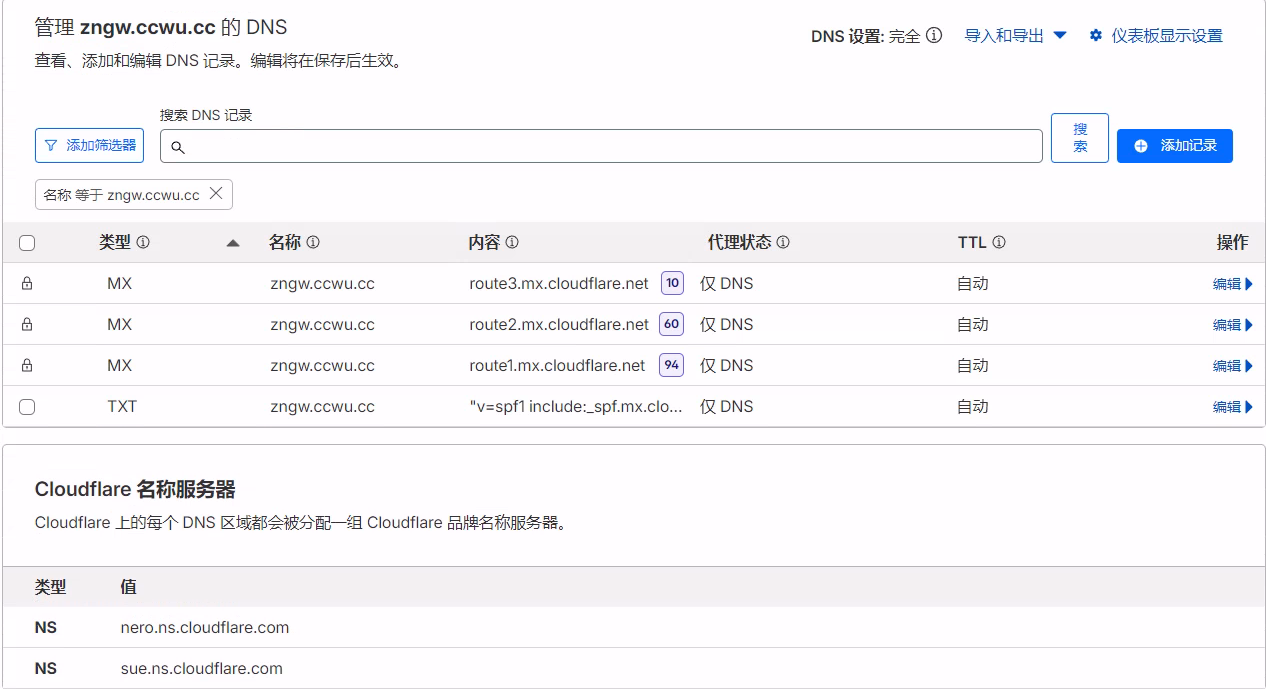
Task: Click the info icon beside TTL column header
Action: 999,243
